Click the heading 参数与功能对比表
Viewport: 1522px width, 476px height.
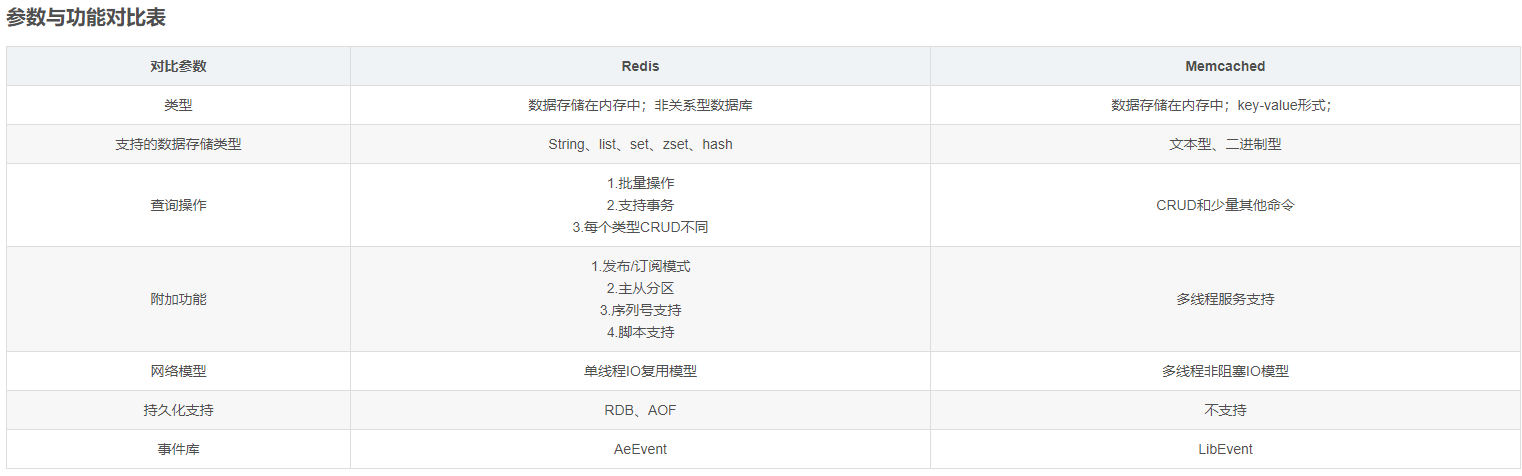[86, 17]
